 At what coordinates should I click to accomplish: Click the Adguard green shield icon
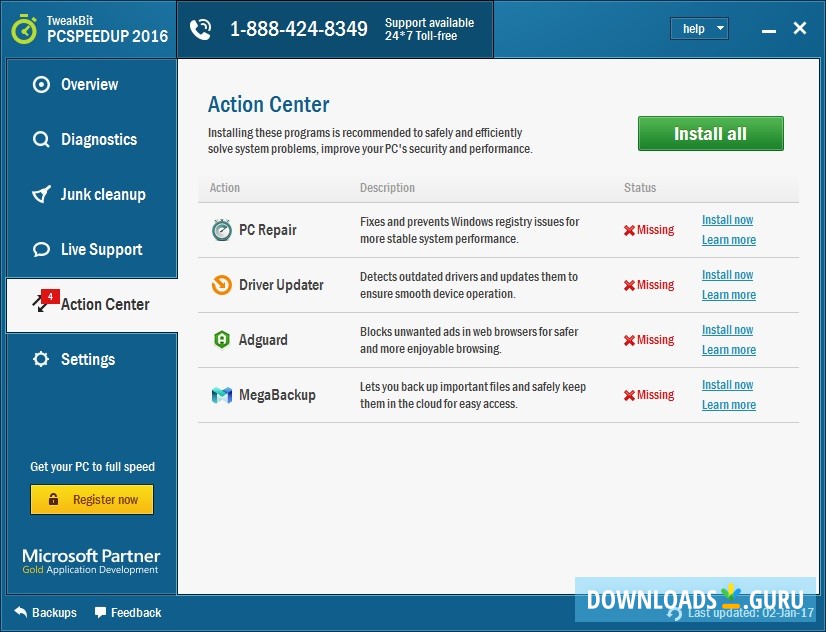[x=222, y=340]
